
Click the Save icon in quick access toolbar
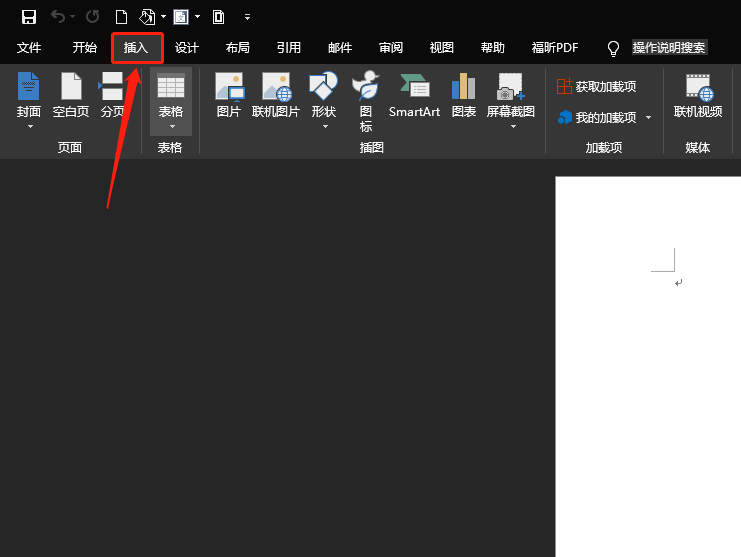(29, 17)
